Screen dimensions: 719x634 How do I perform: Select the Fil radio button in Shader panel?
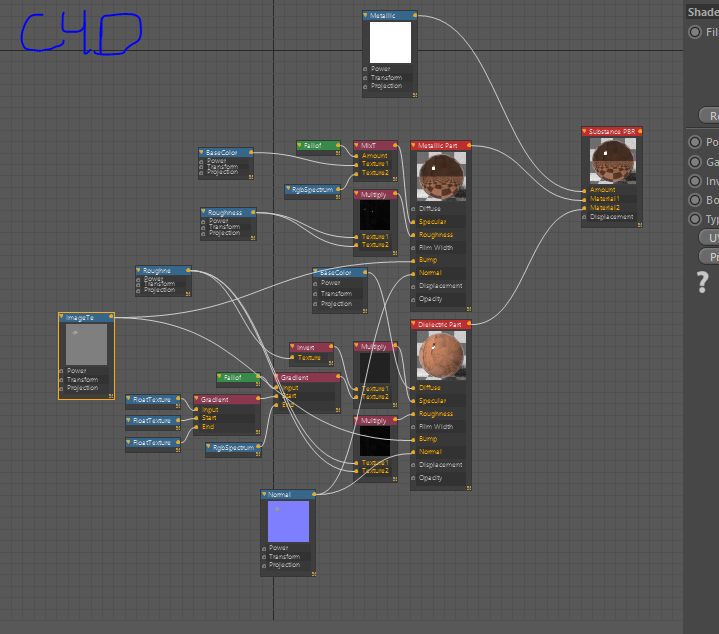695,32
